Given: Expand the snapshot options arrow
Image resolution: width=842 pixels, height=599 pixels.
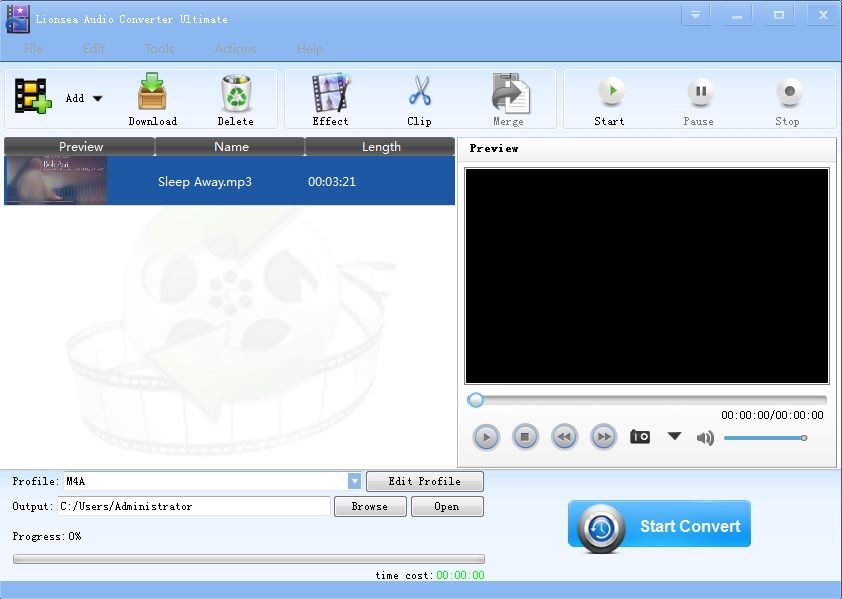Looking at the screenshot, I should coord(674,436).
